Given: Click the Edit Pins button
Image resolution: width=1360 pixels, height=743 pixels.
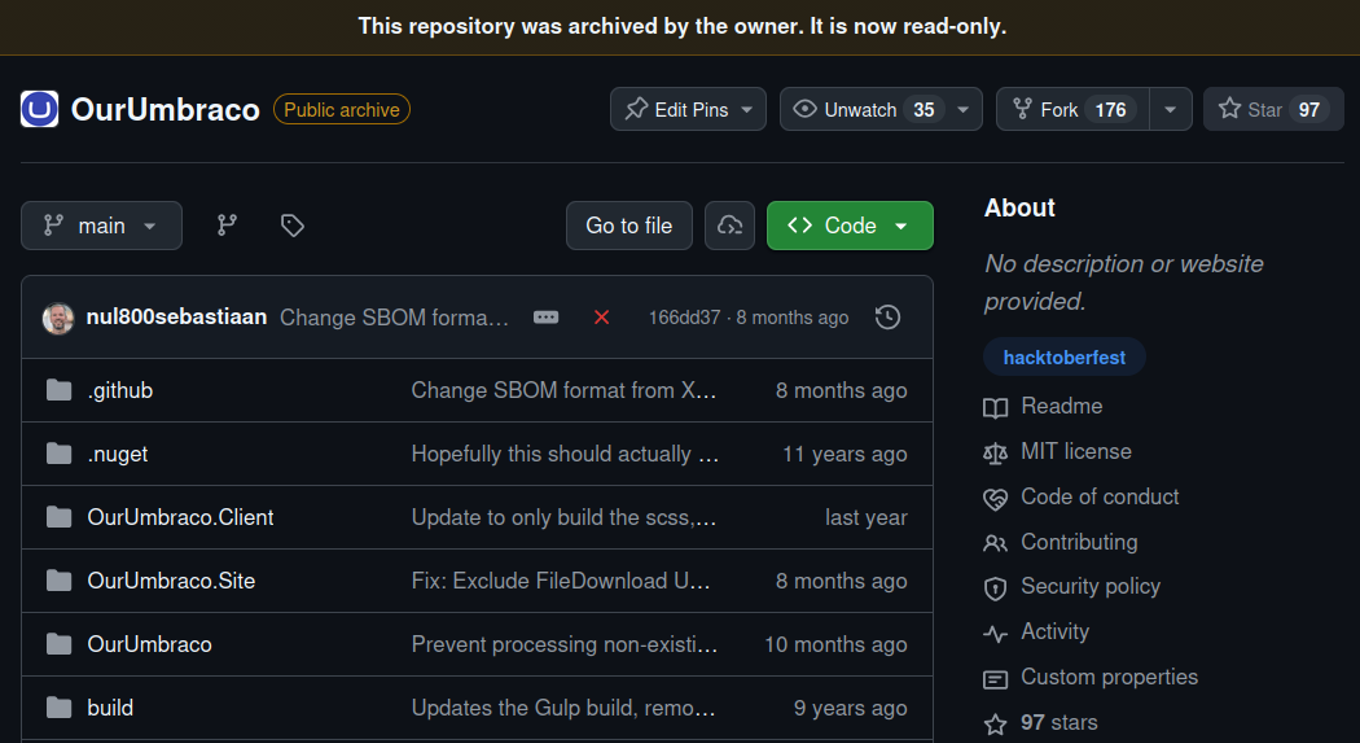Looking at the screenshot, I should (688, 109).
